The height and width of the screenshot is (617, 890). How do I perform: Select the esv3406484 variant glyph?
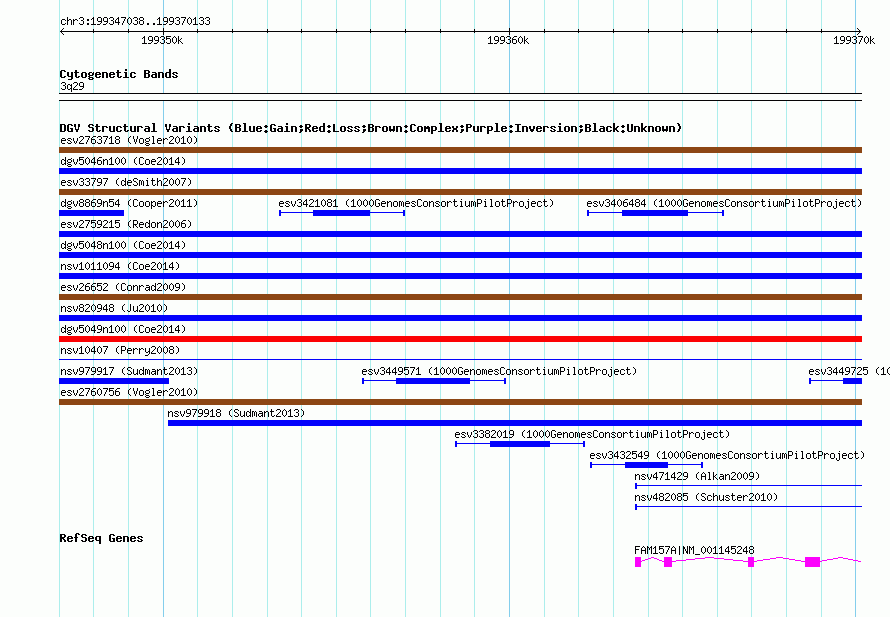655,213
